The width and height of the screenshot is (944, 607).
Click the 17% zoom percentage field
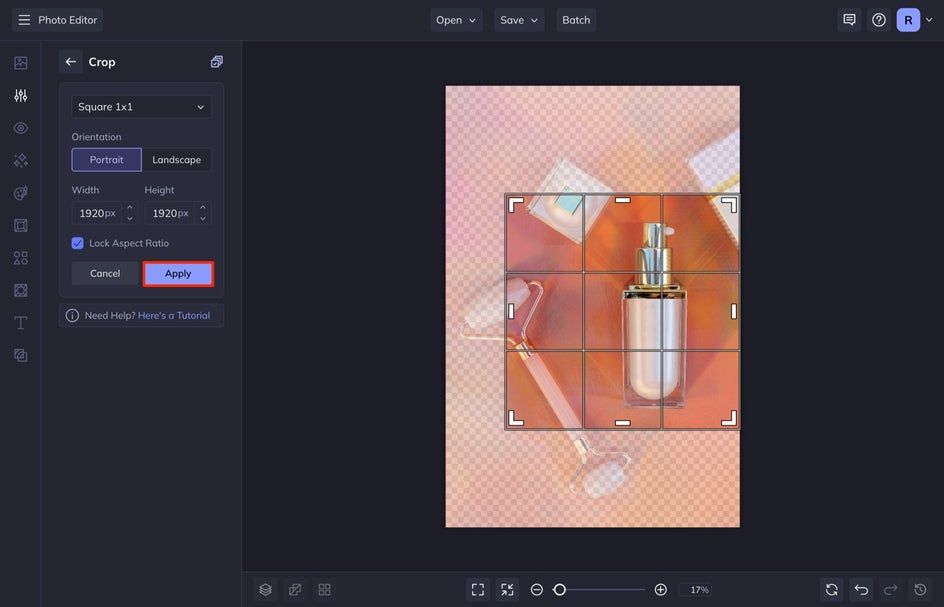[x=695, y=590]
